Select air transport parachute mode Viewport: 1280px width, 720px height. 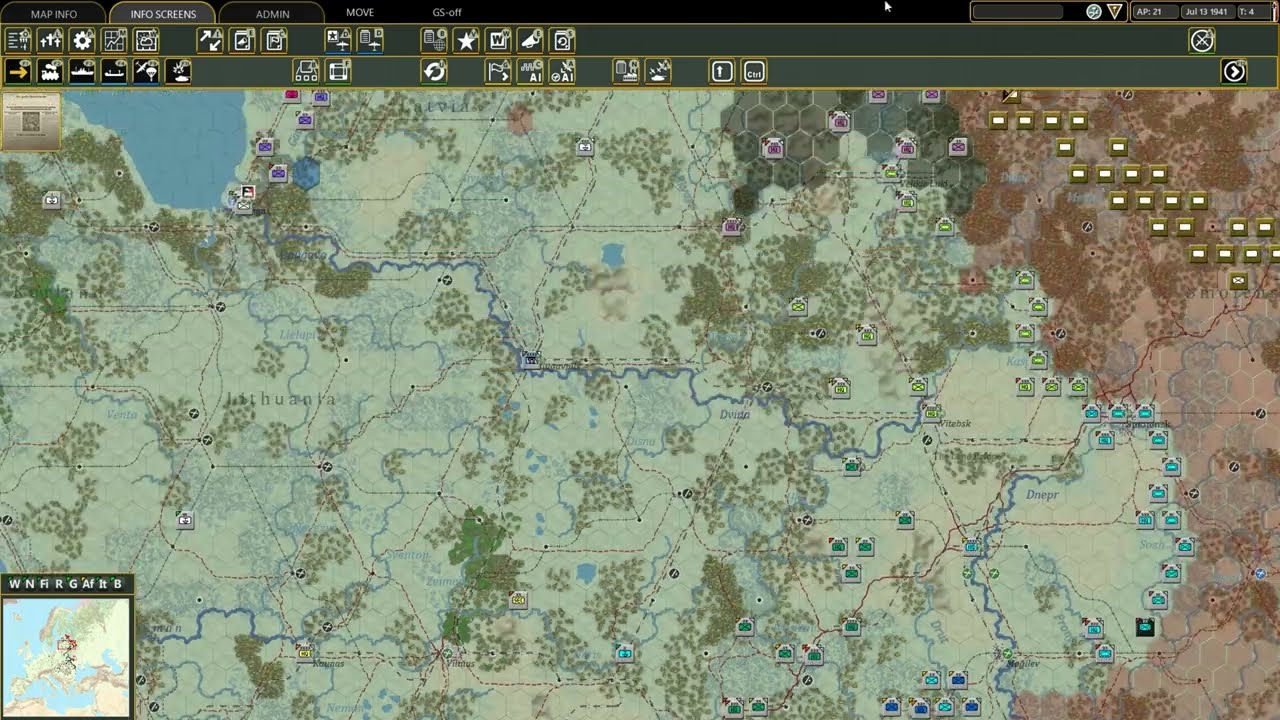pyautogui.click(x=146, y=71)
